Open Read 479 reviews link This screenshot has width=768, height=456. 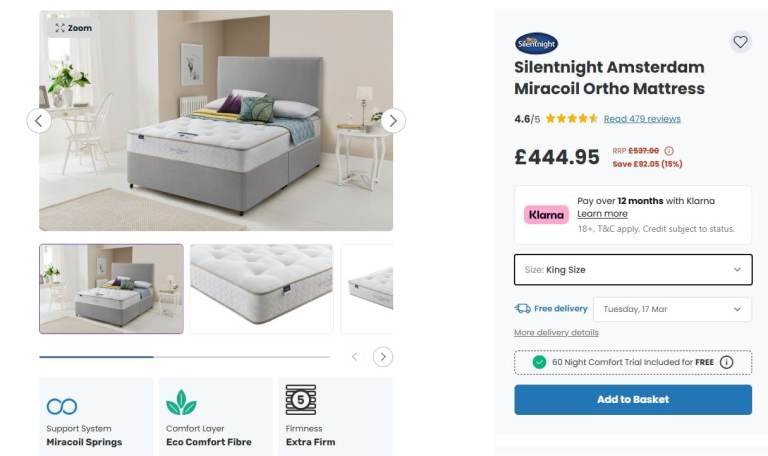pyautogui.click(x=642, y=119)
